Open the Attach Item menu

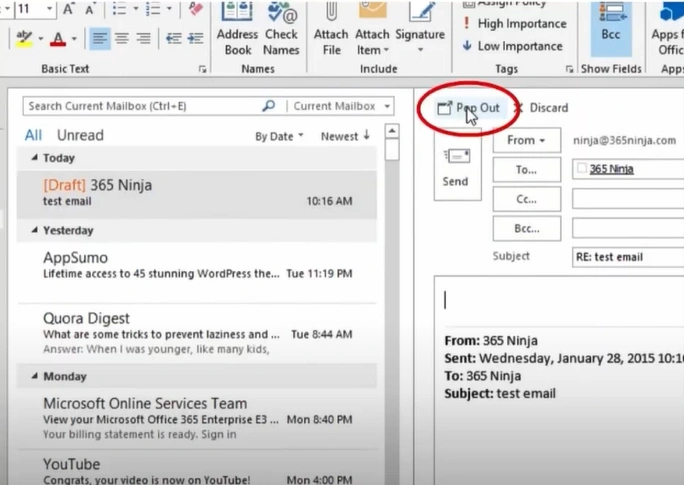[372, 29]
